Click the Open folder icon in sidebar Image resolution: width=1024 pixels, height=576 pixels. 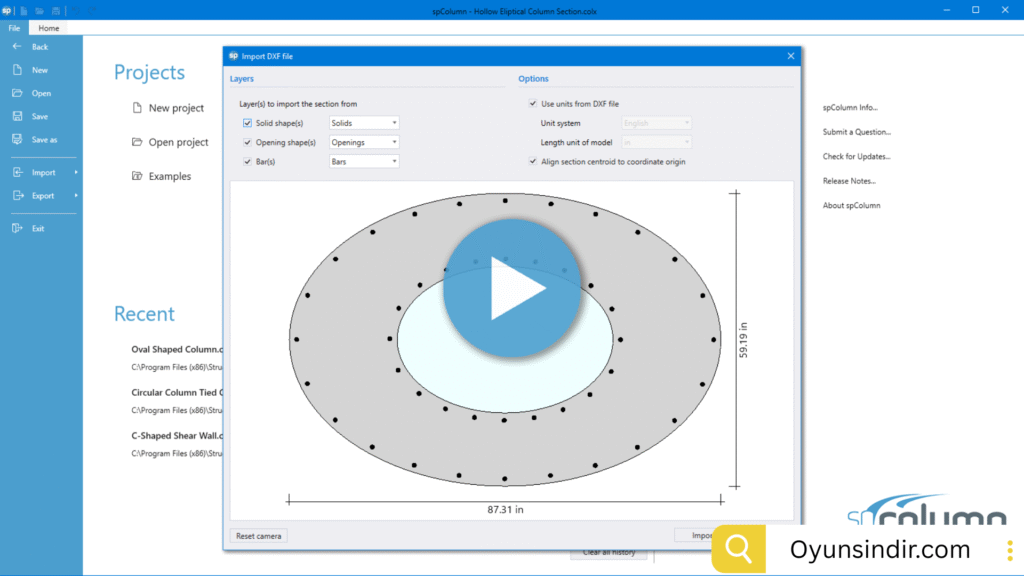pos(17,93)
